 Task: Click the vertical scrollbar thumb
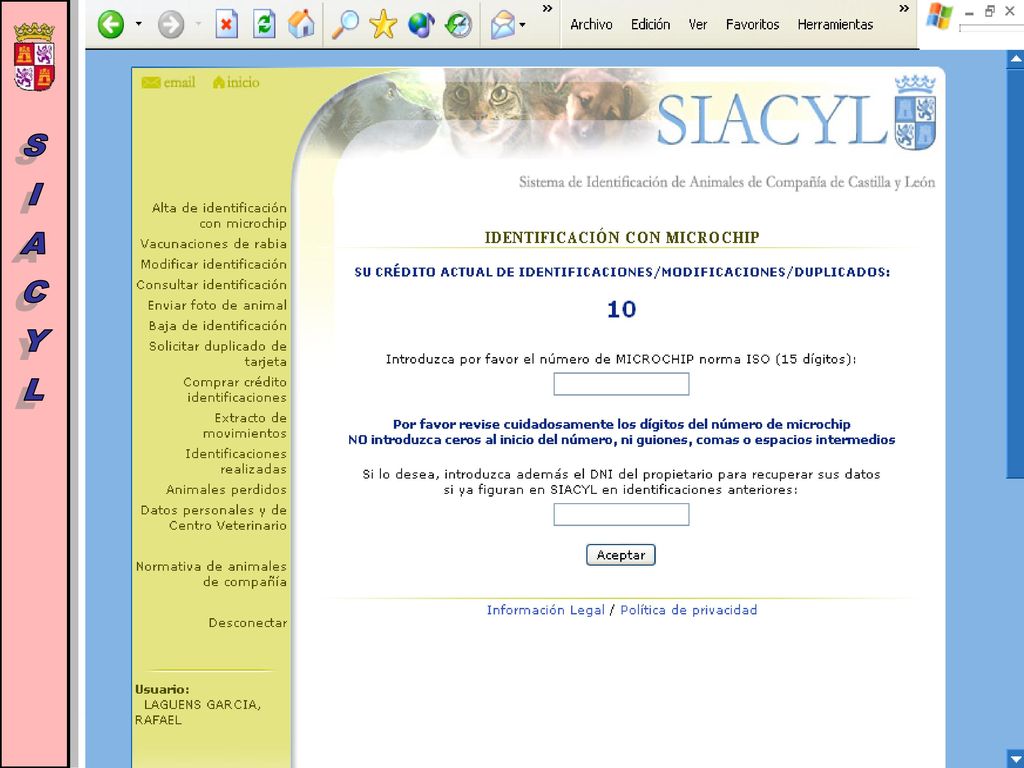pyautogui.click(x=1016, y=273)
